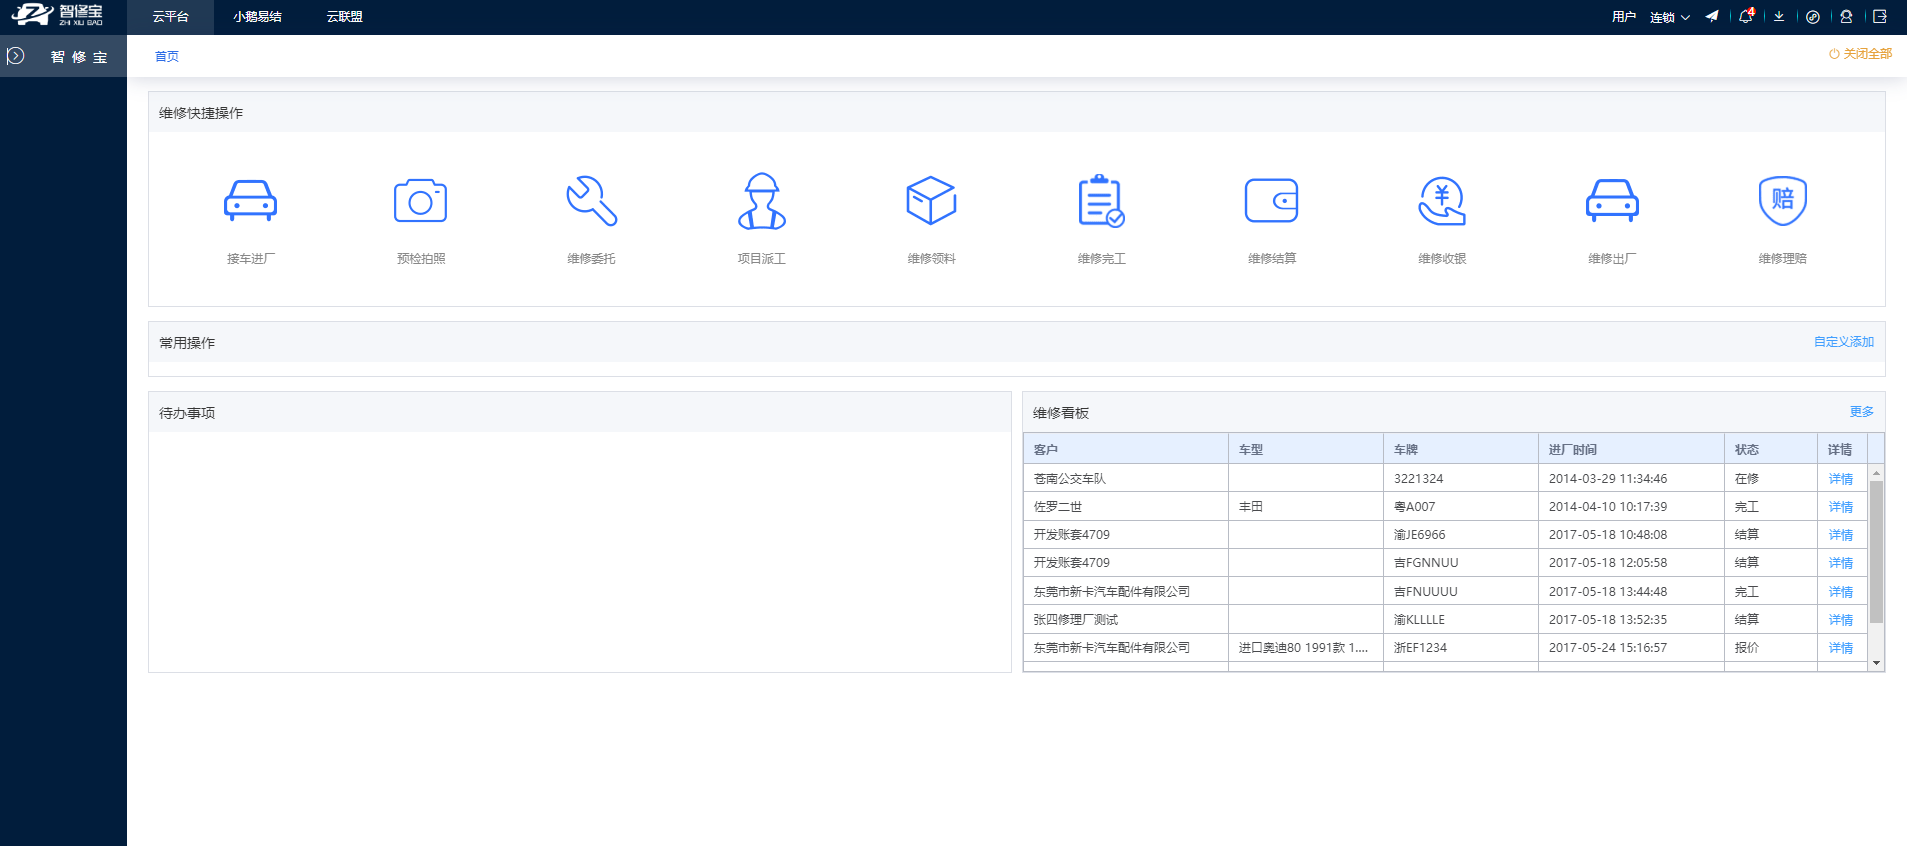Image resolution: width=1907 pixels, height=846 pixels.
Task: Click 更多 link in 维修看板
Action: pos(1862,412)
